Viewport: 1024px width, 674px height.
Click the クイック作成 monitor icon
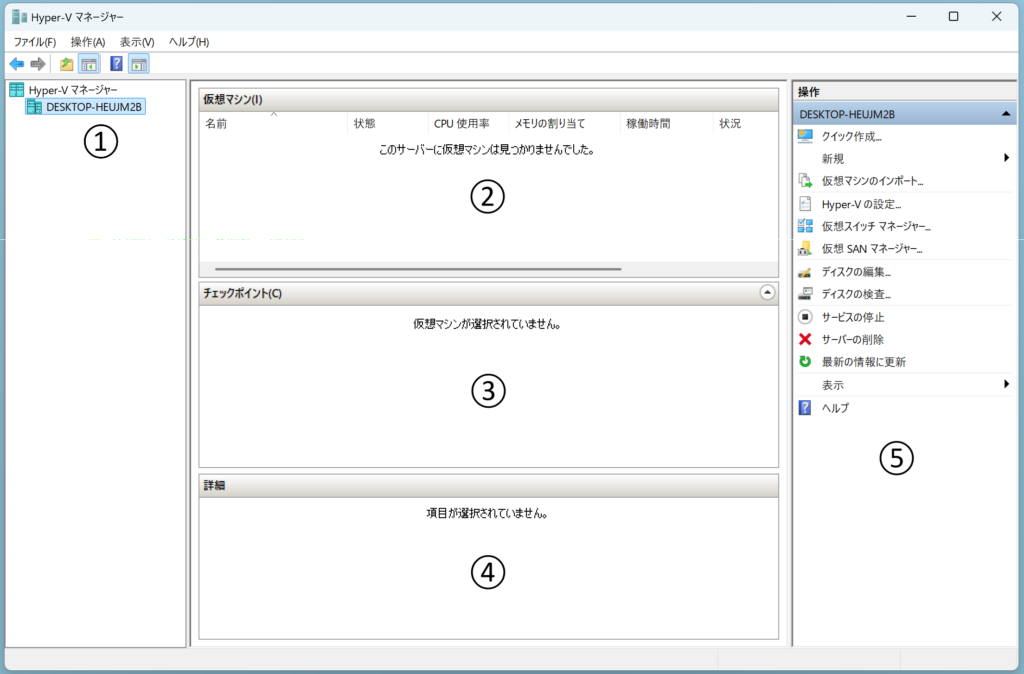pyautogui.click(x=805, y=136)
